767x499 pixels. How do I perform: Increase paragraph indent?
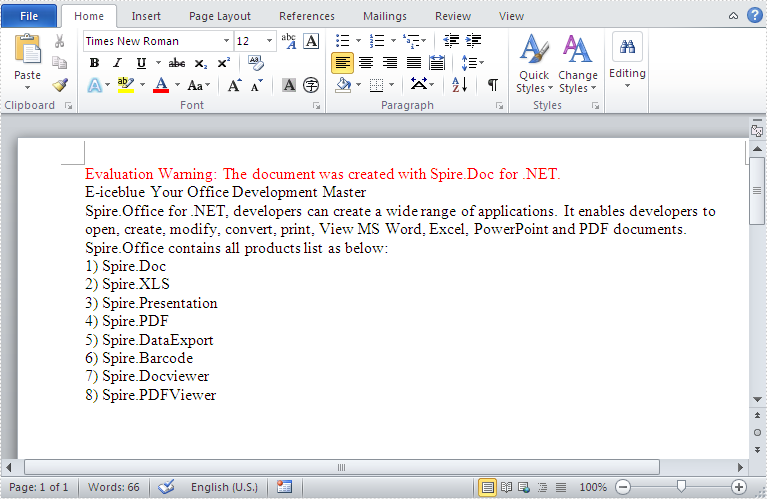point(473,41)
